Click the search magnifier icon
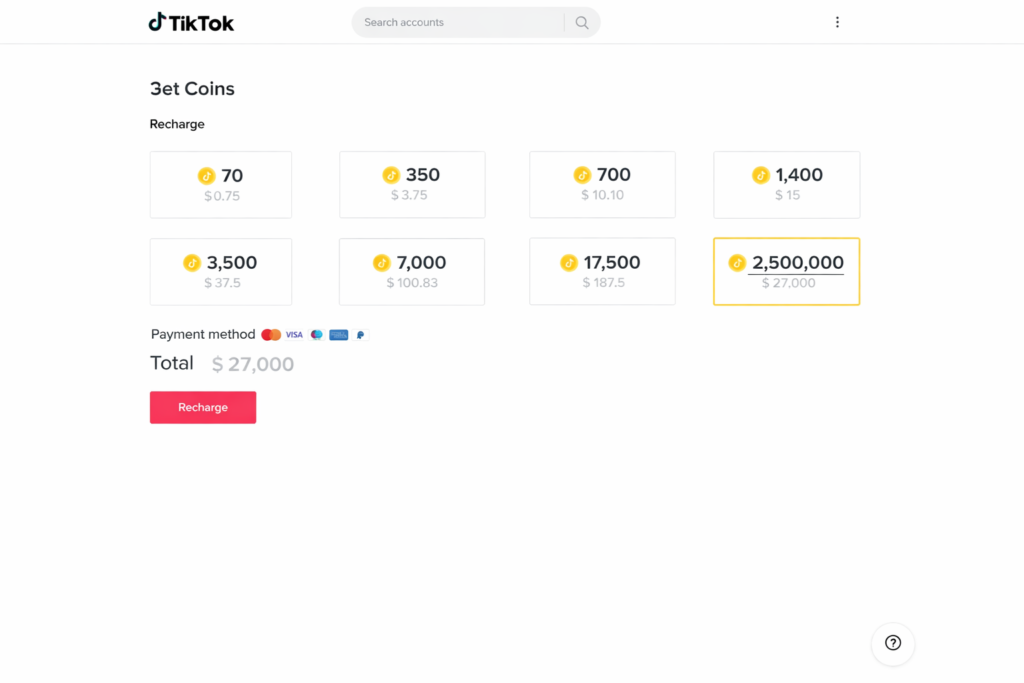The height and width of the screenshot is (683, 1024). click(x=582, y=22)
